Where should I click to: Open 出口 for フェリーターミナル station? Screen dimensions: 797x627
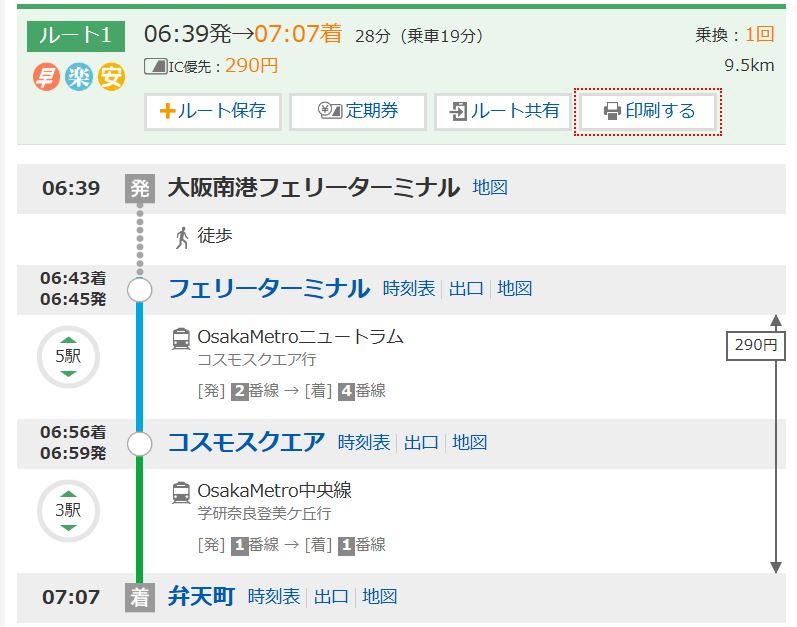point(466,289)
